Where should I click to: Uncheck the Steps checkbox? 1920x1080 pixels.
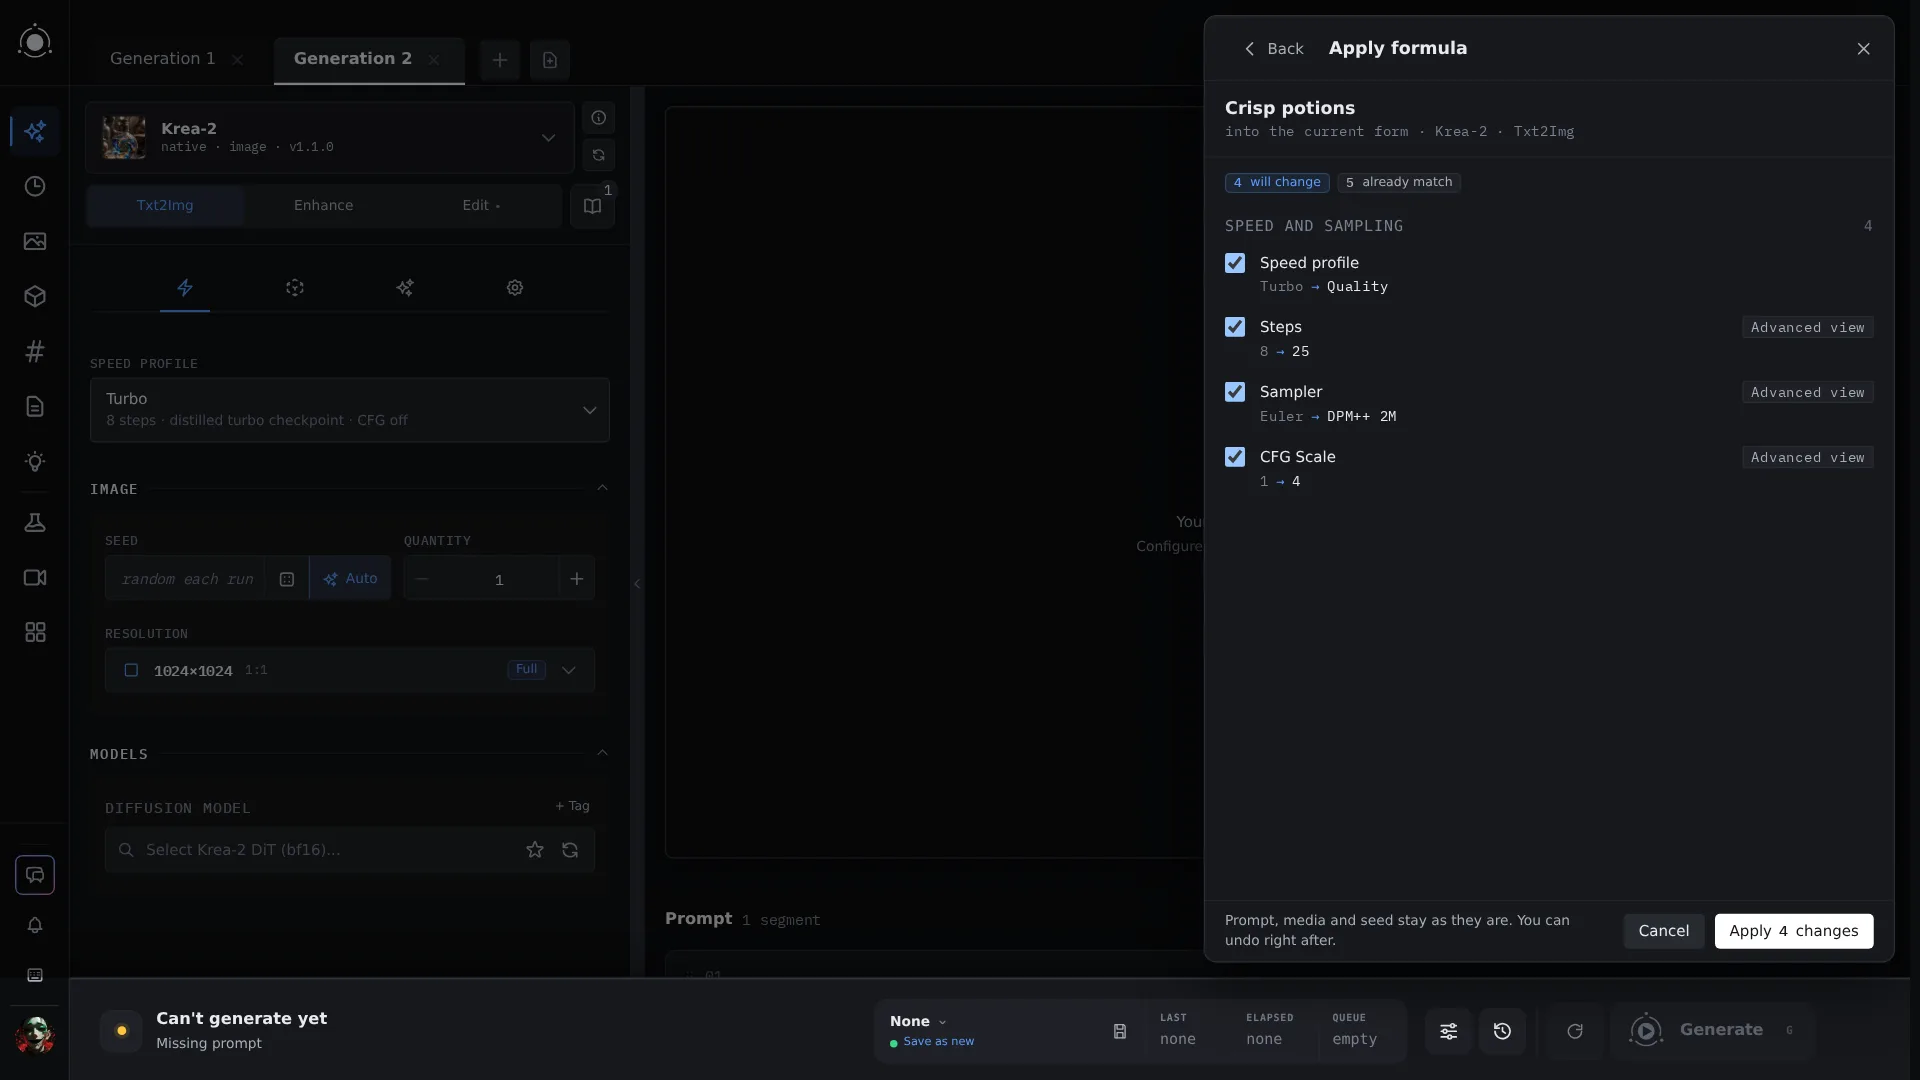1235,327
